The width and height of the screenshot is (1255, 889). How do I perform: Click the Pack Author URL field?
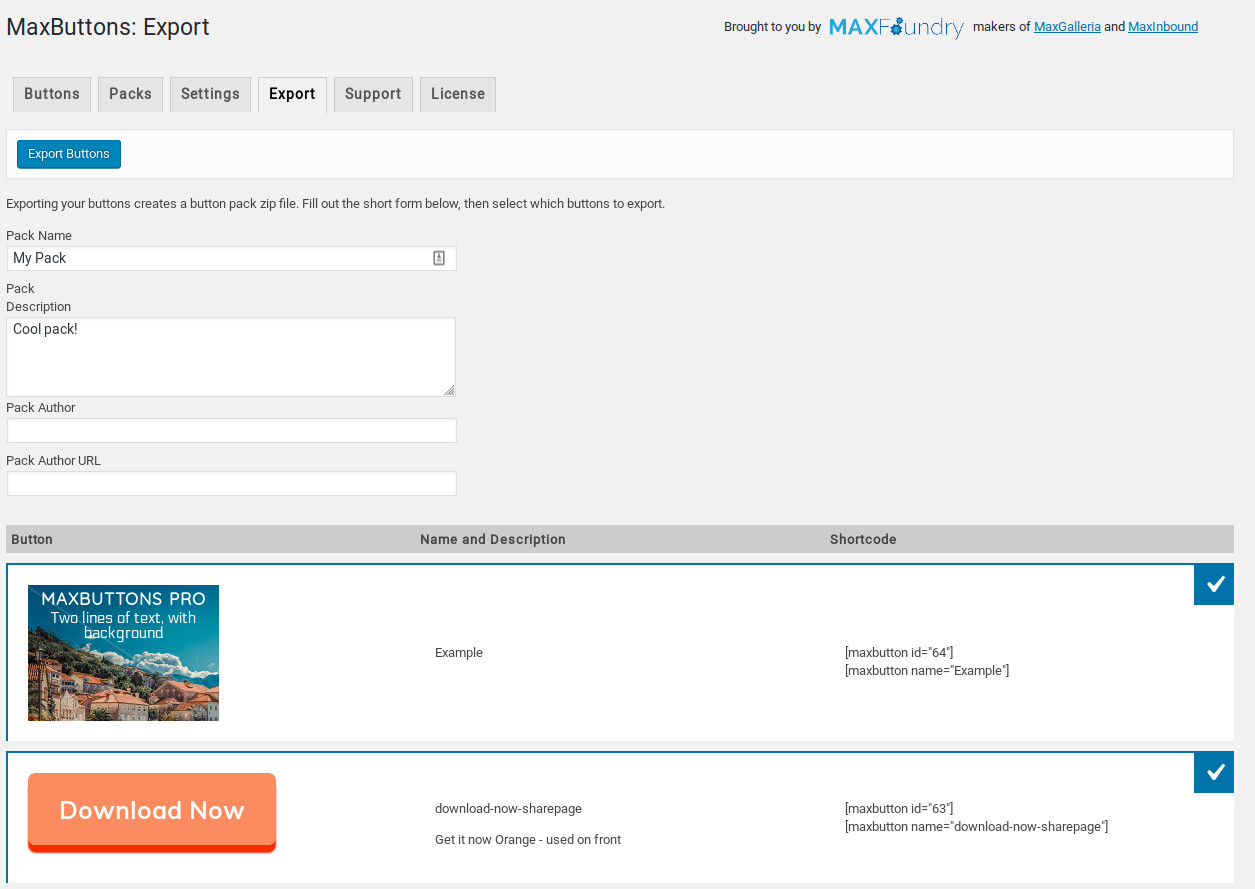pyautogui.click(x=232, y=484)
